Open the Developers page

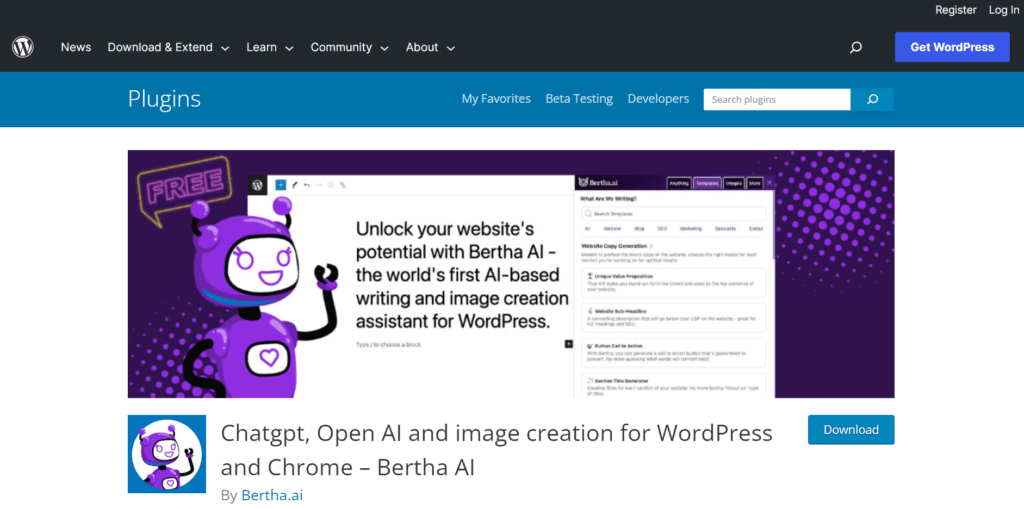click(x=658, y=99)
